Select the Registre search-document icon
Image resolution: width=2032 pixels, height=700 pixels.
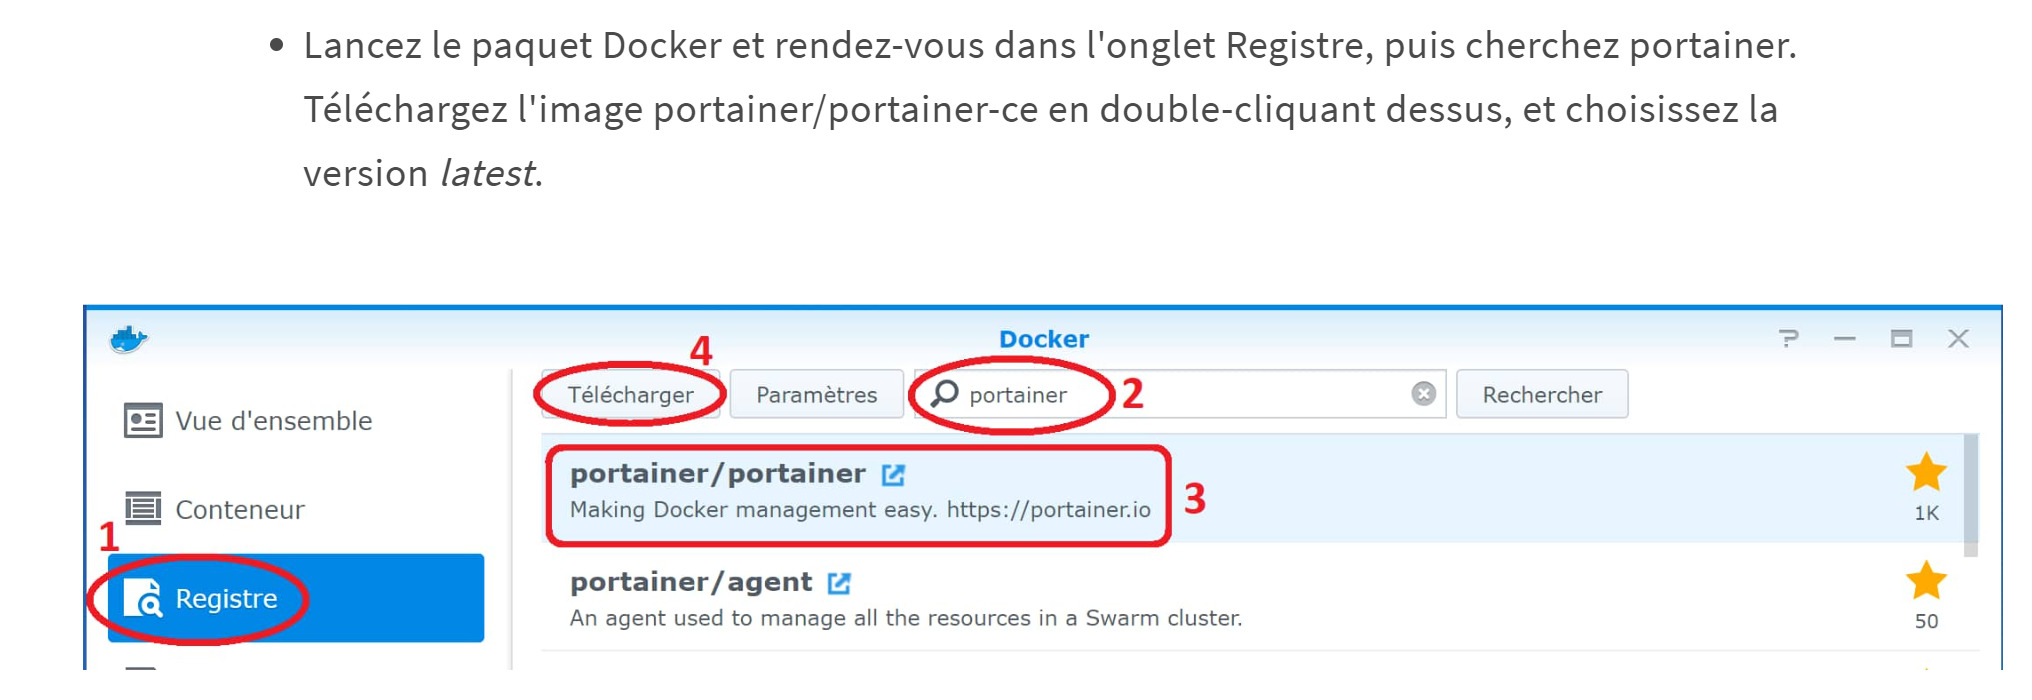(142, 598)
